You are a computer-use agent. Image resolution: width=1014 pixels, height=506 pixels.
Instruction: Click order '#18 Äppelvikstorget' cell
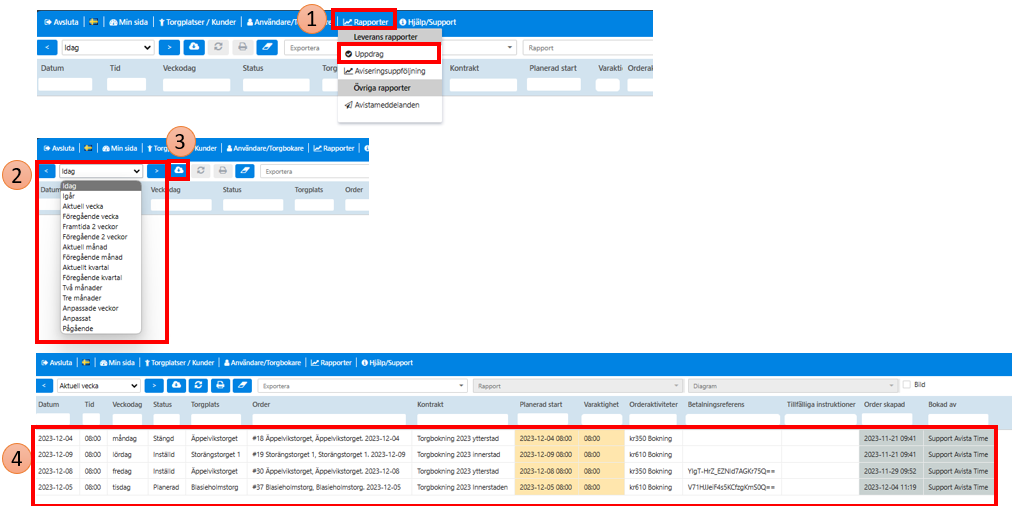click(x=329, y=437)
